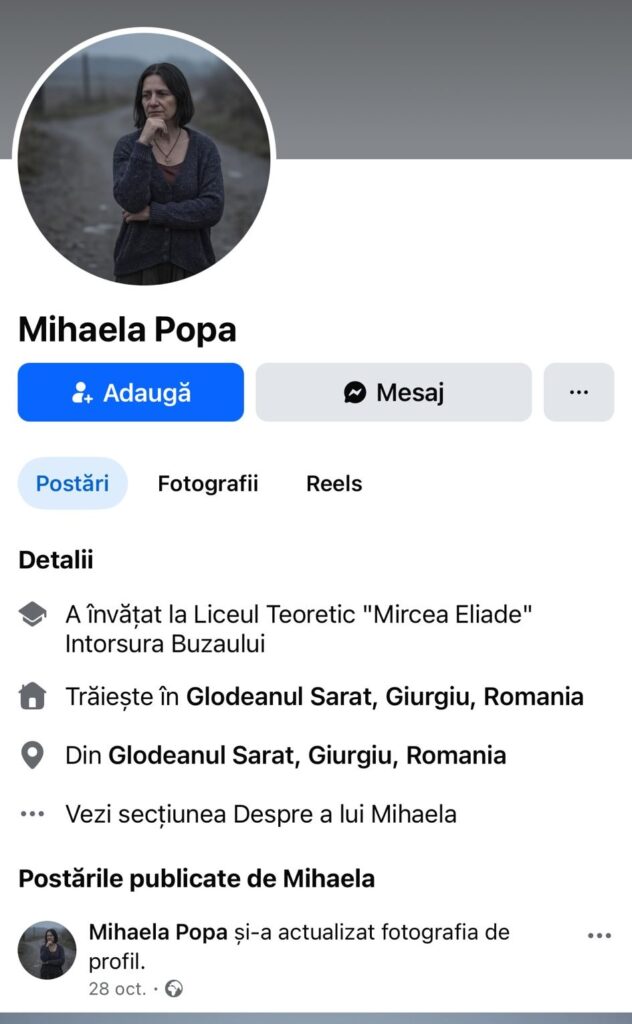Tap the small avatar beside the post
The height and width of the screenshot is (1024, 632).
click(x=47, y=950)
